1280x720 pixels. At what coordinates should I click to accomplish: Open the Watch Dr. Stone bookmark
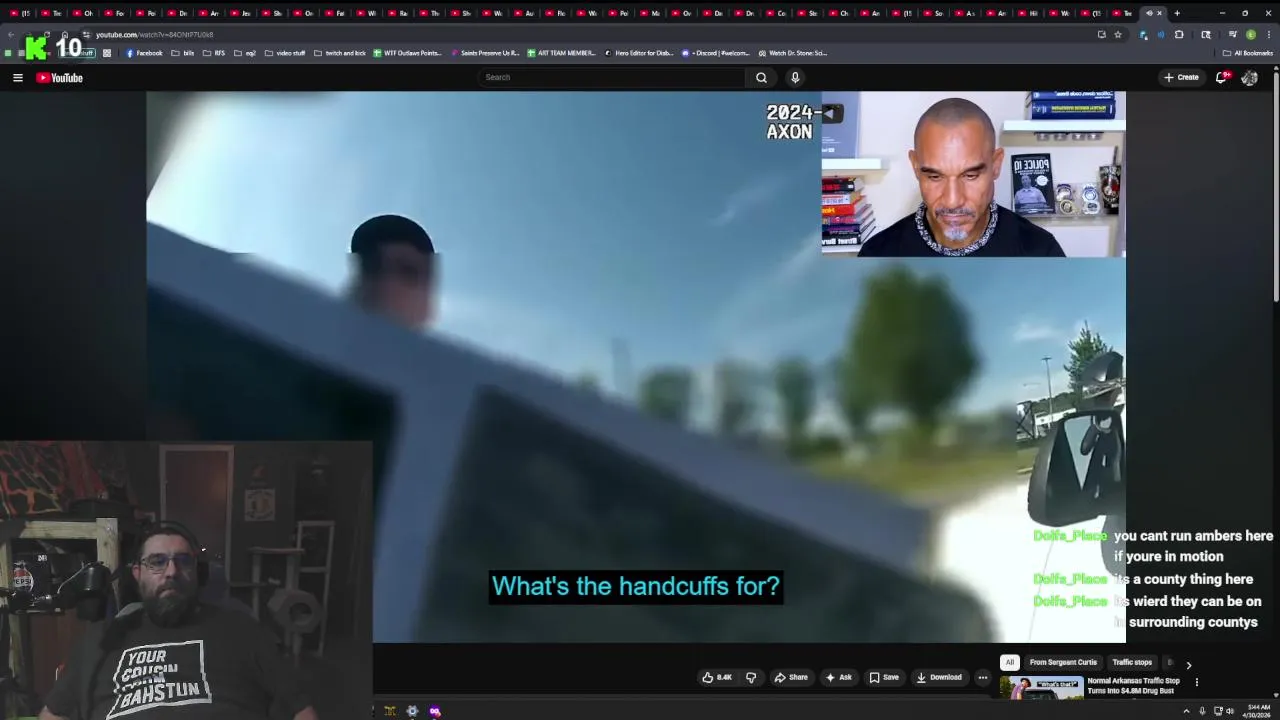tap(792, 53)
